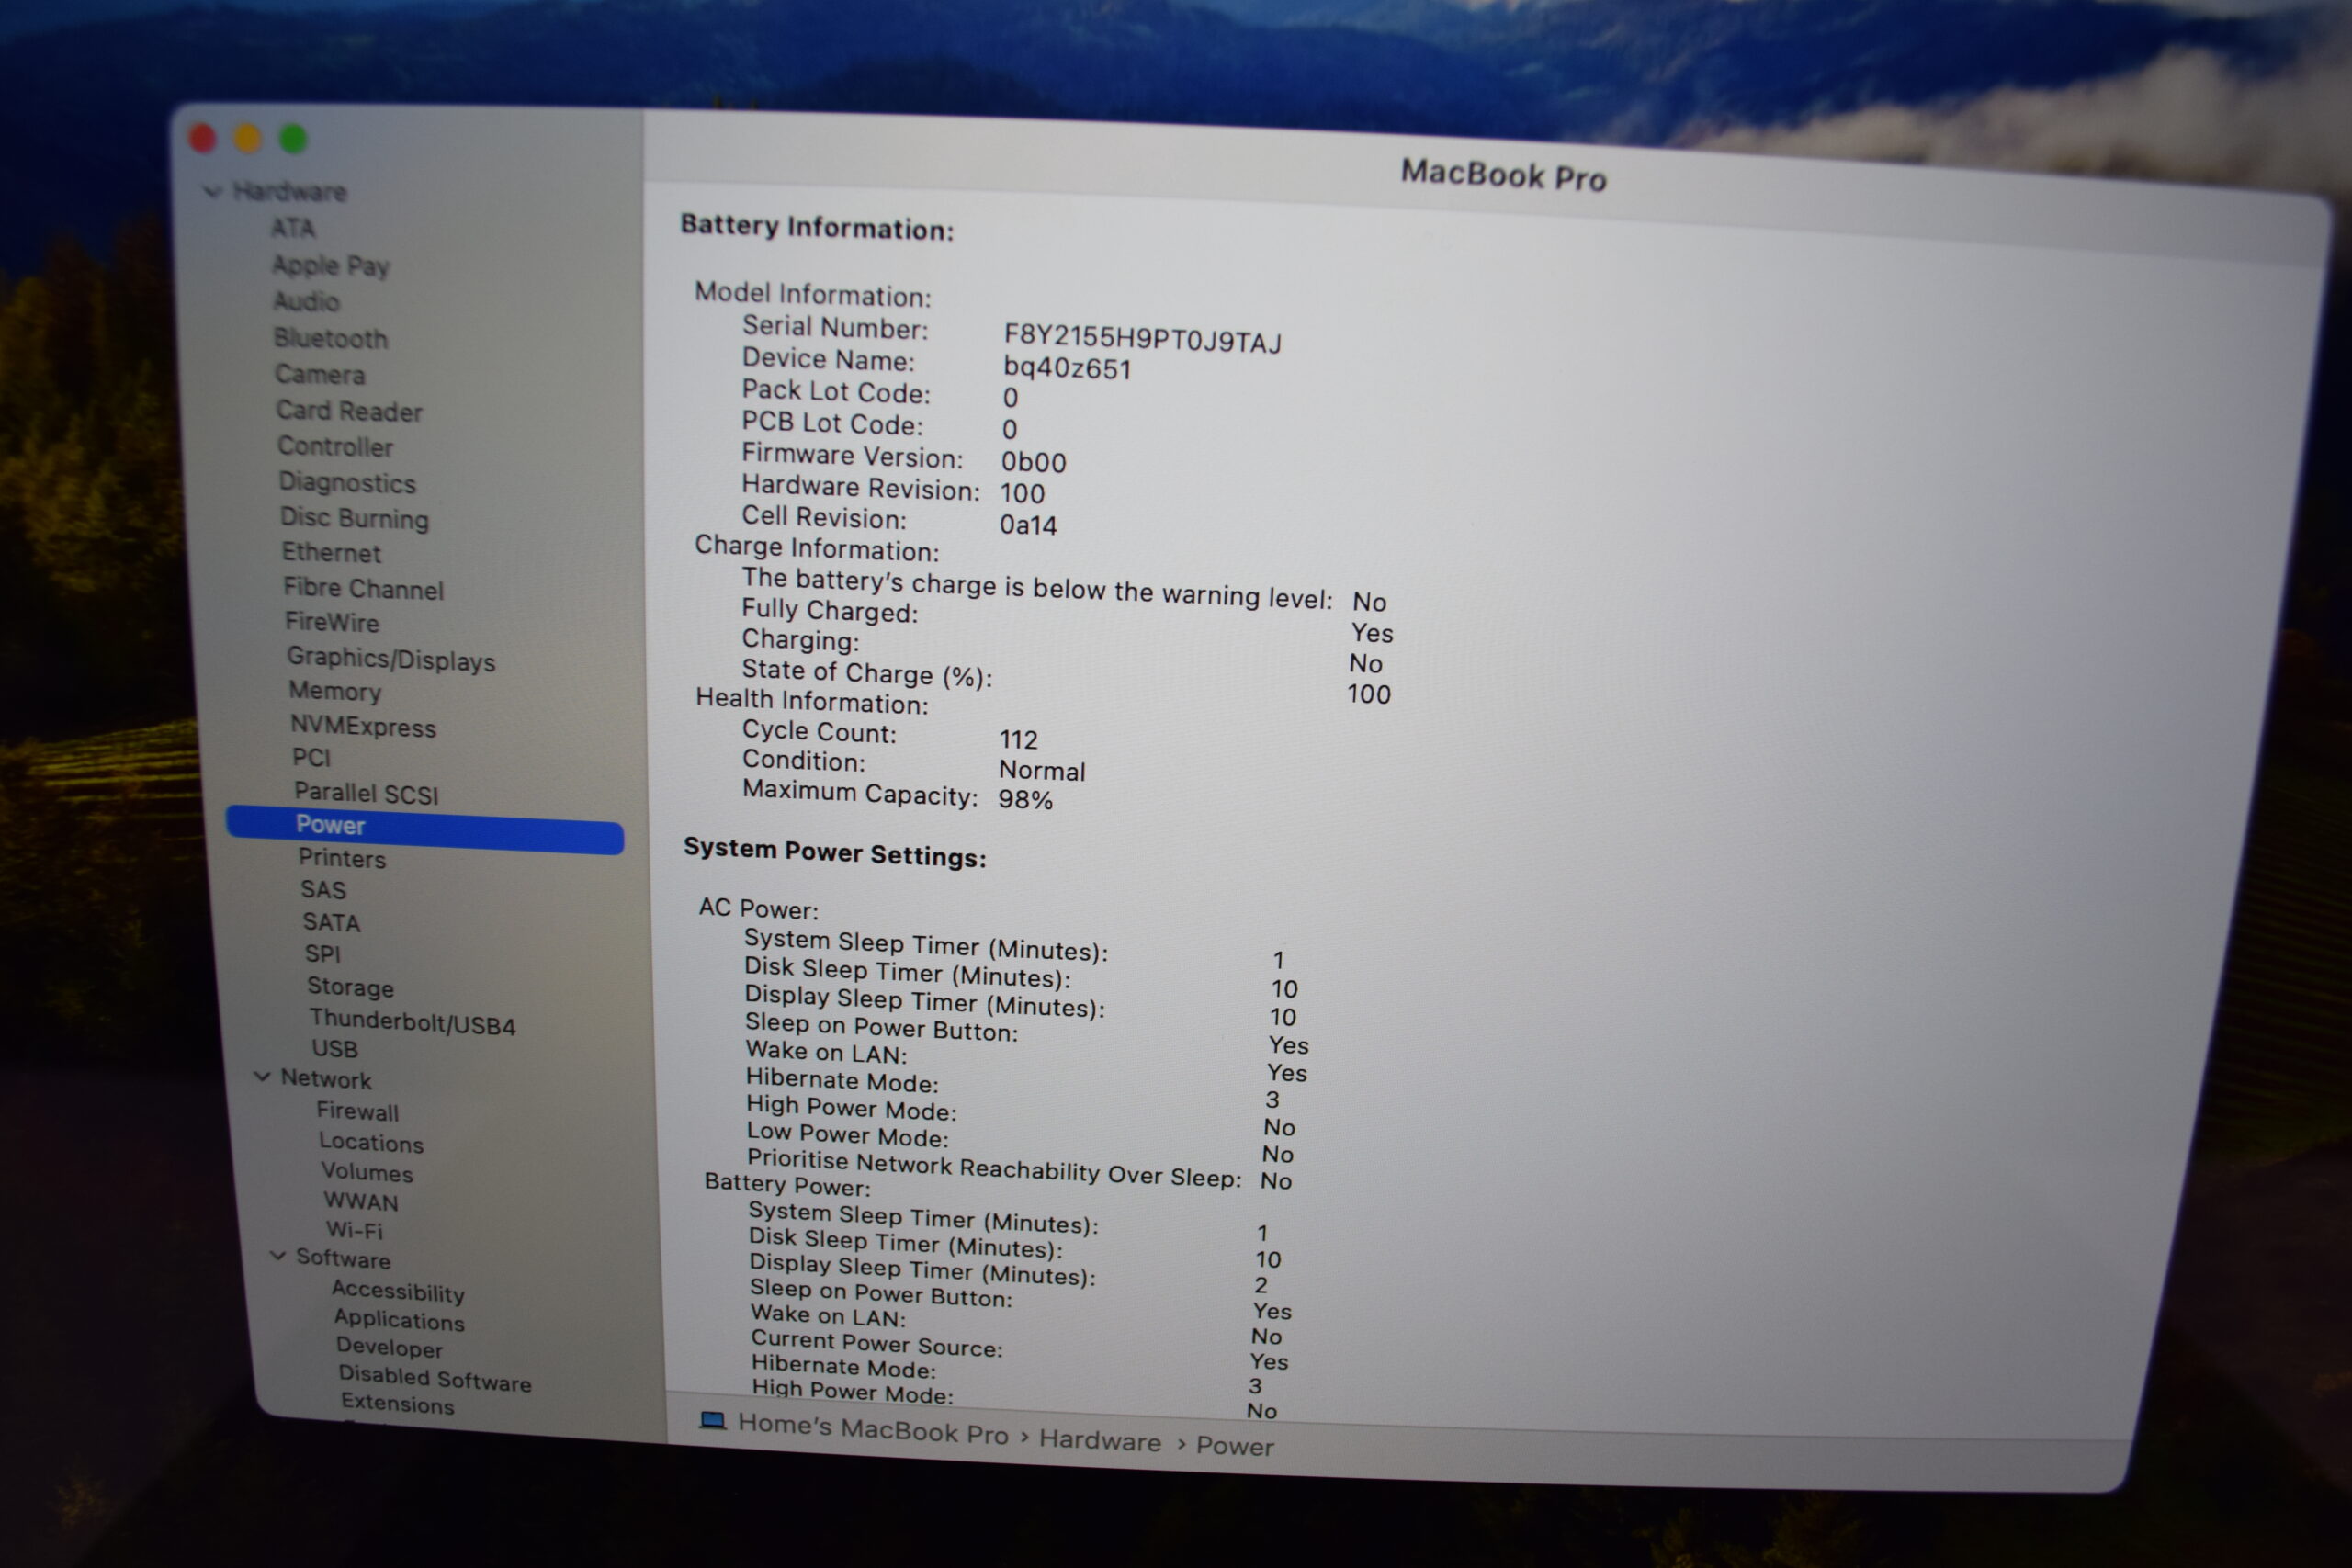The image size is (2352, 1568).
Task: Select Volumes under Network
Action: [x=367, y=1172]
